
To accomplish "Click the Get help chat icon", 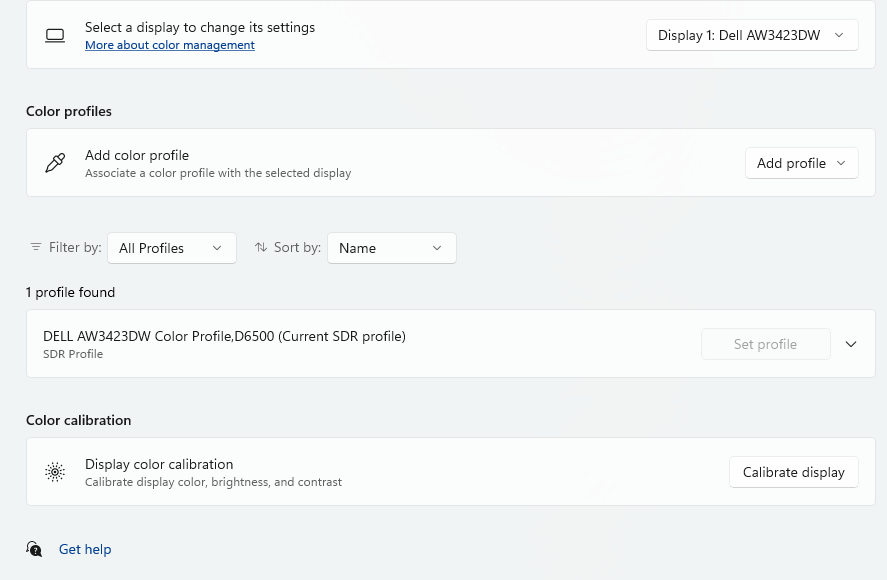I will pos(34,549).
